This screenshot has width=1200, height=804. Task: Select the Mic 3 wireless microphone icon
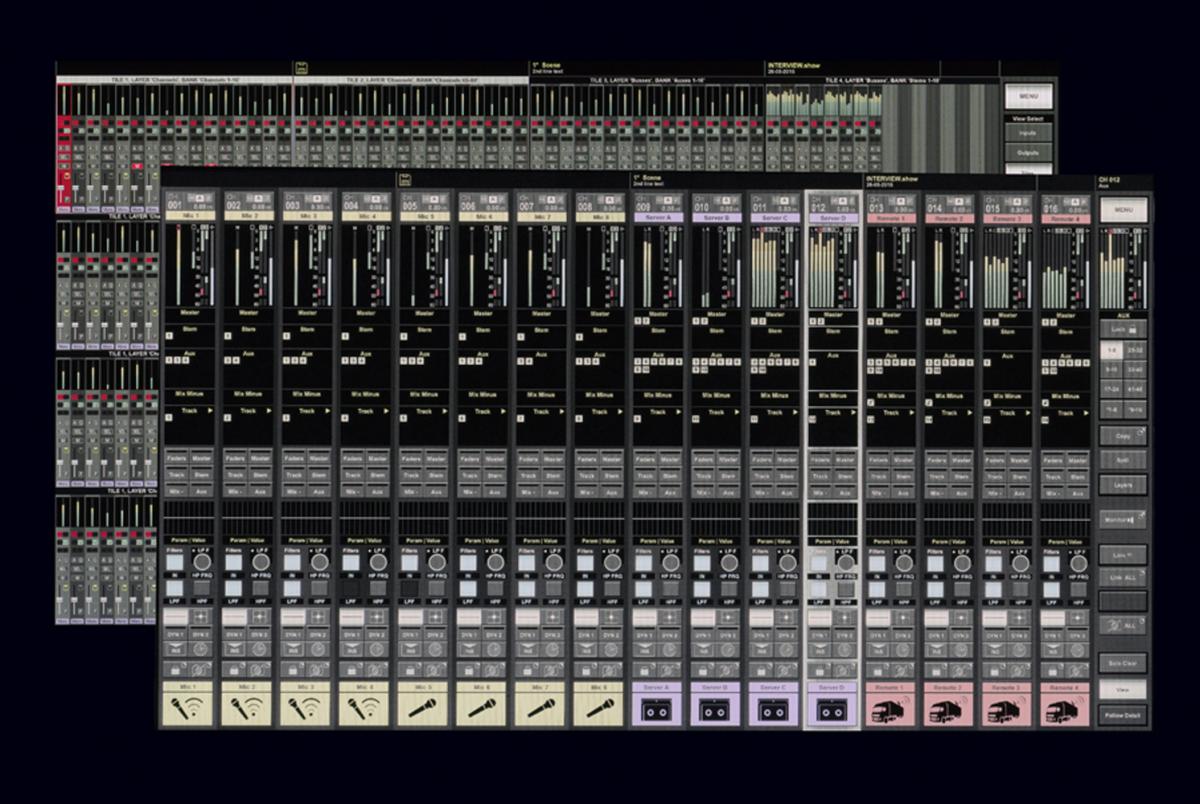pyautogui.click(x=305, y=709)
